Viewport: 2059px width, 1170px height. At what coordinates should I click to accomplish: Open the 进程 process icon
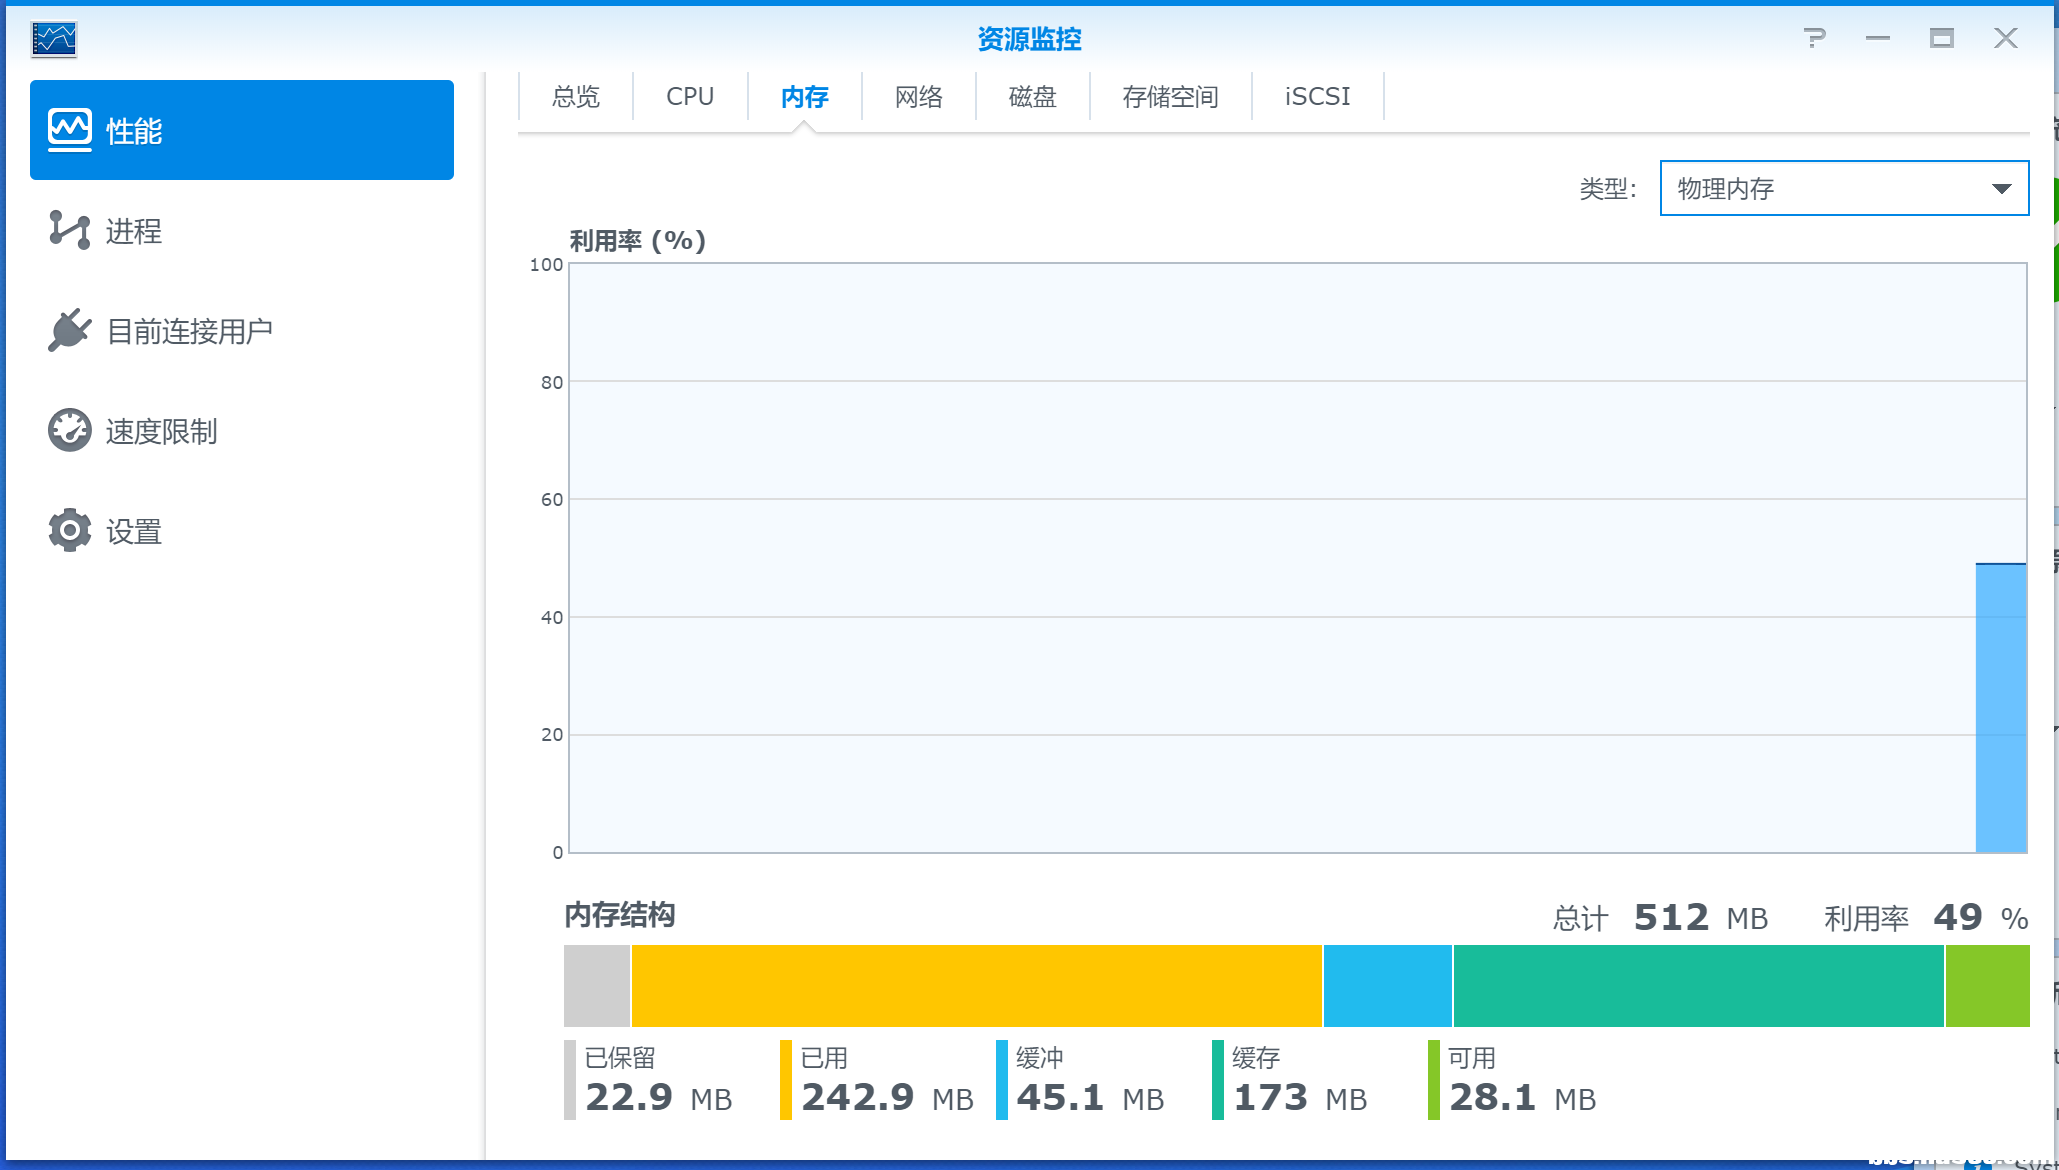(70, 230)
